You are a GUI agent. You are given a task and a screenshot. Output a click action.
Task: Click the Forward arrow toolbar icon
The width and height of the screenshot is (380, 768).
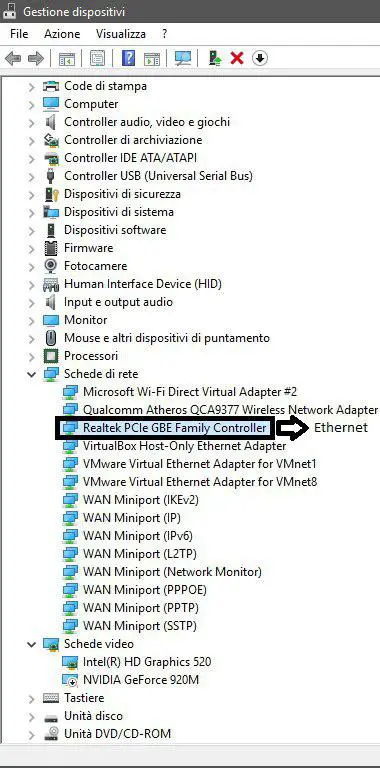(36, 59)
